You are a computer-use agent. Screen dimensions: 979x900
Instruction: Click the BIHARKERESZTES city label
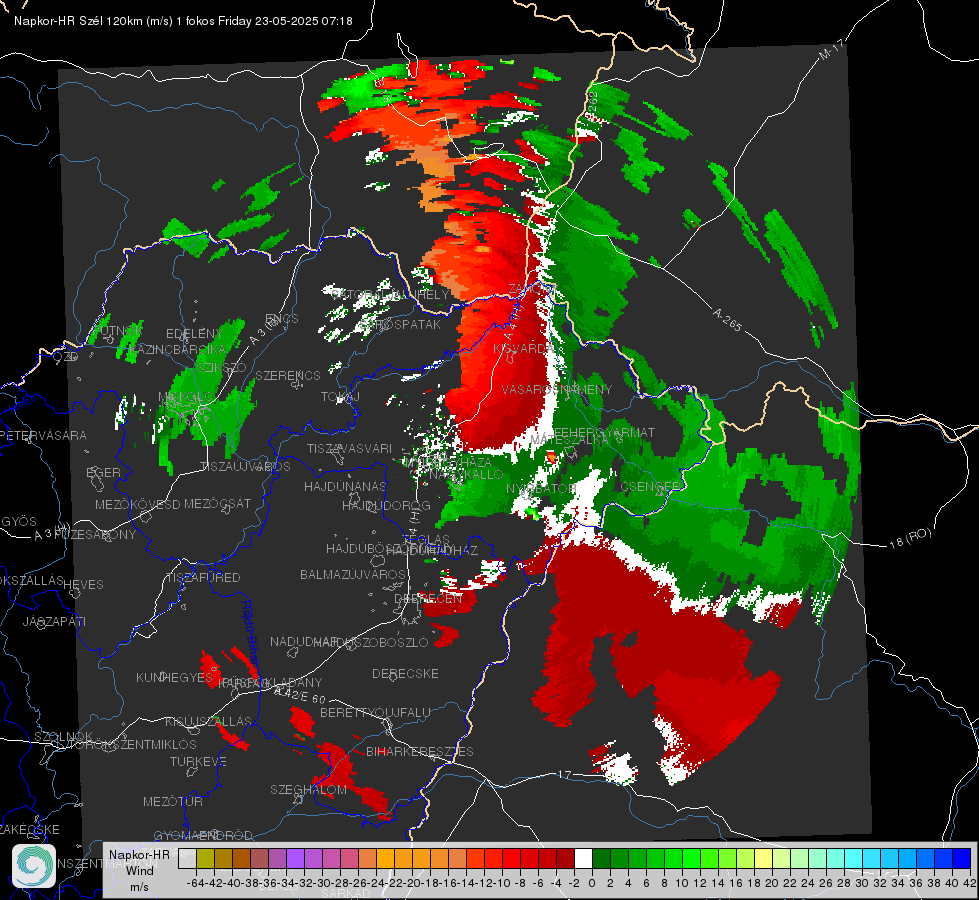click(x=420, y=751)
